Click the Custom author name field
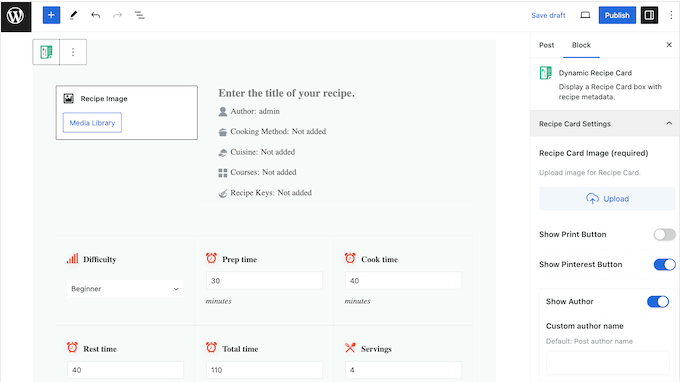680x382 pixels. (x=608, y=362)
